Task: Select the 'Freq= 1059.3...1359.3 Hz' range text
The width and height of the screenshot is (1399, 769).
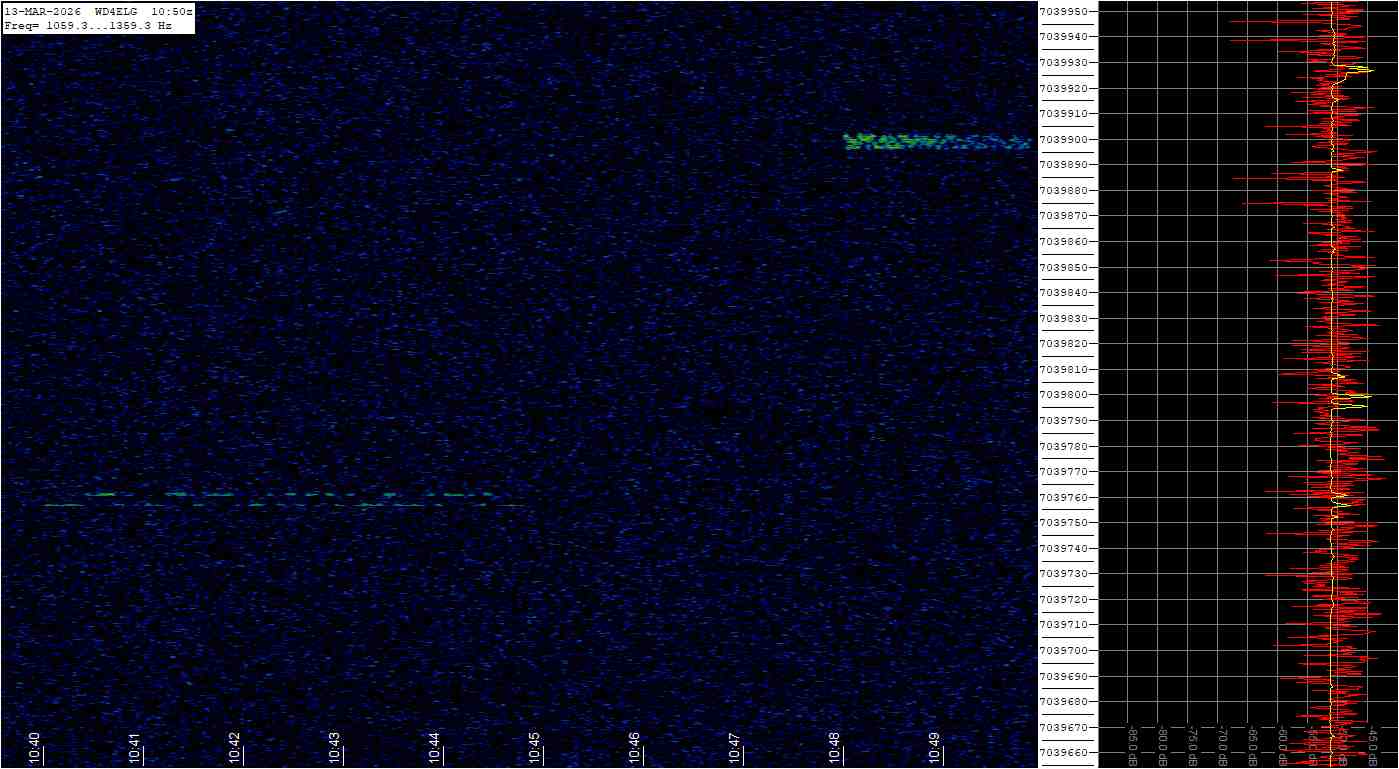Action: [88, 25]
